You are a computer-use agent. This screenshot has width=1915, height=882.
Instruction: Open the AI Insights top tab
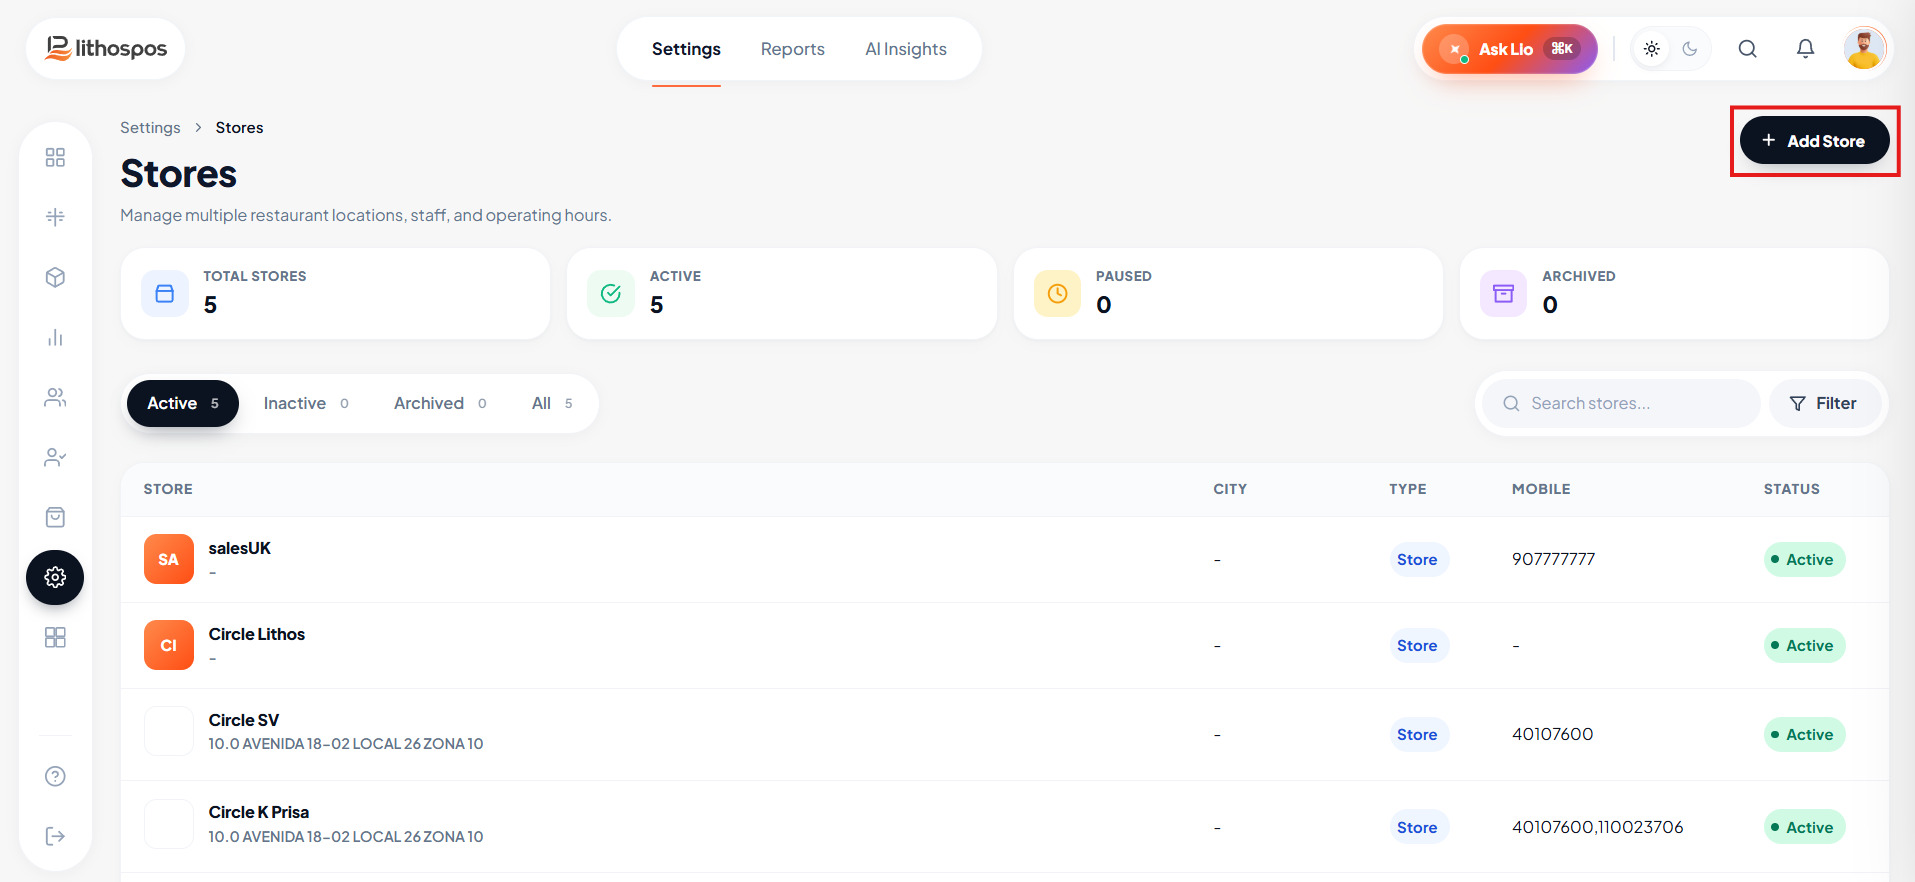(x=906, y=49)
